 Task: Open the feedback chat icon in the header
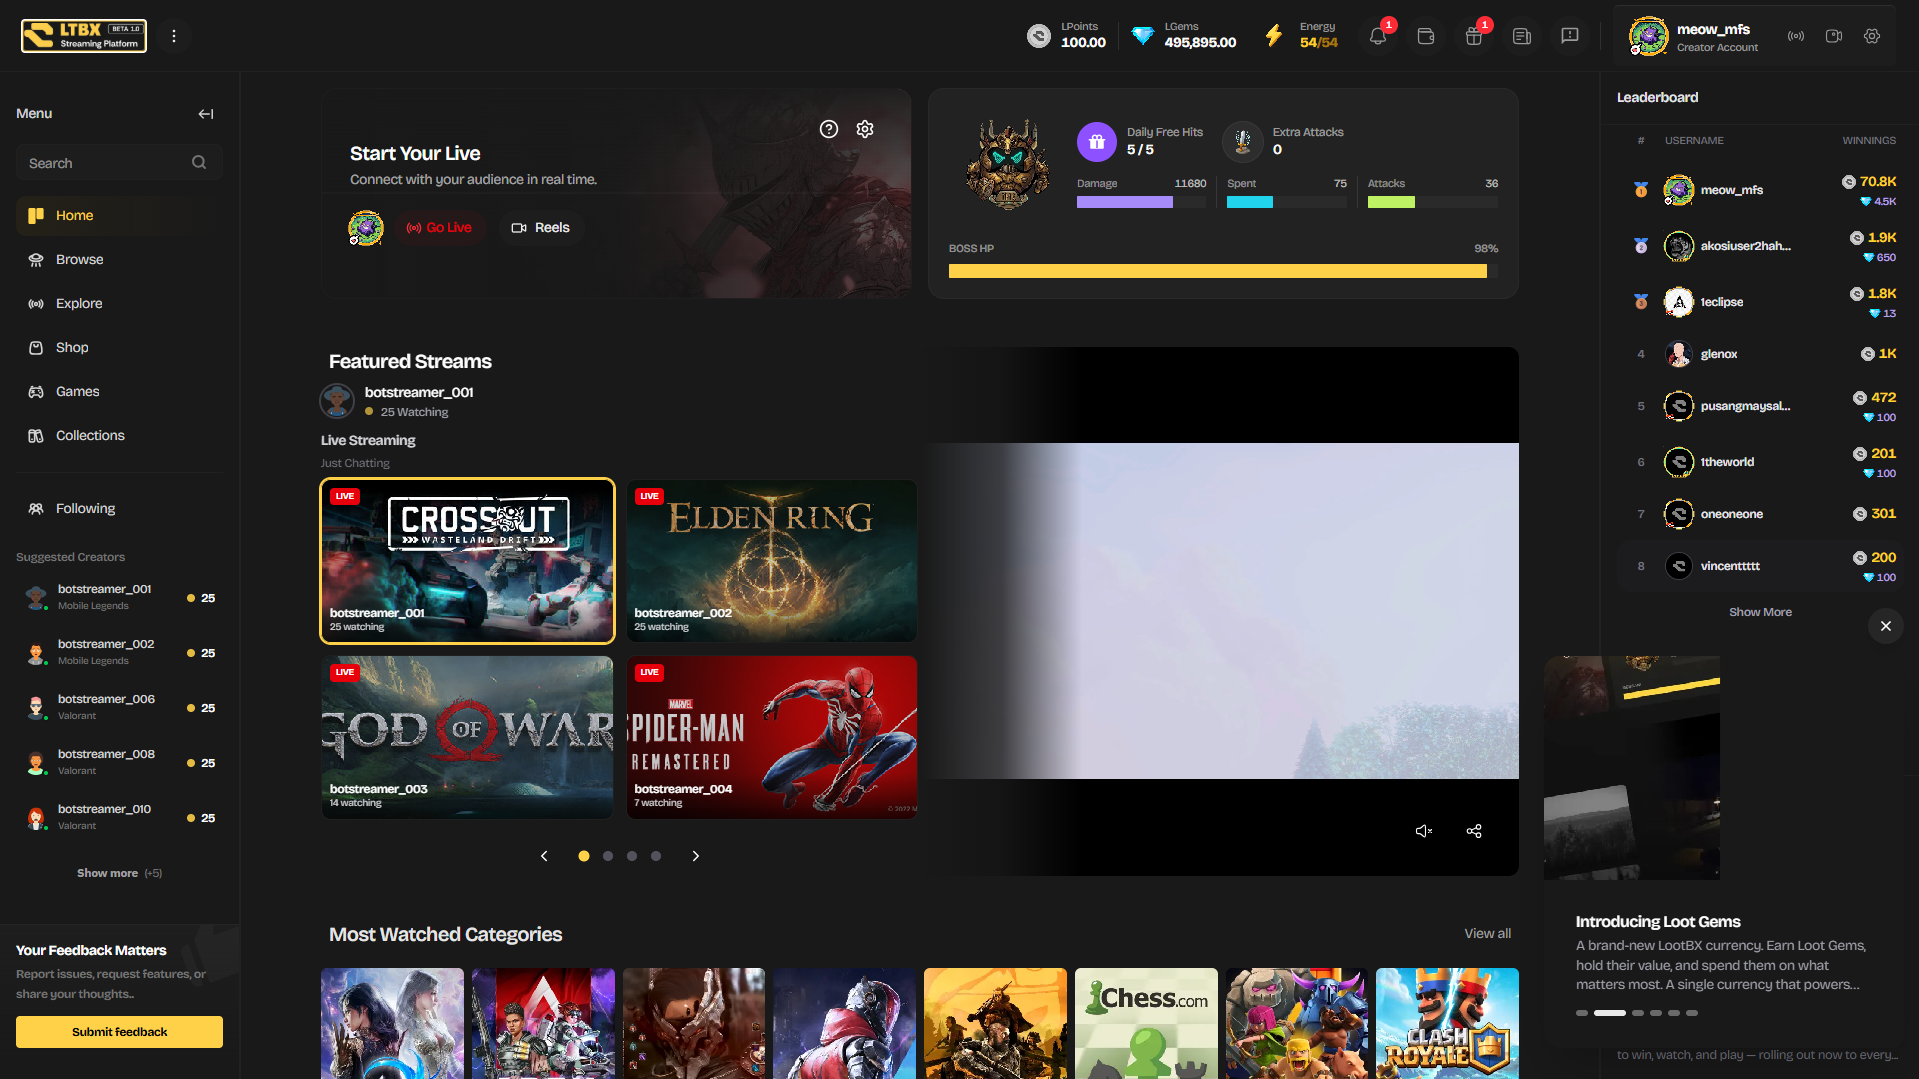point(1570,36)
